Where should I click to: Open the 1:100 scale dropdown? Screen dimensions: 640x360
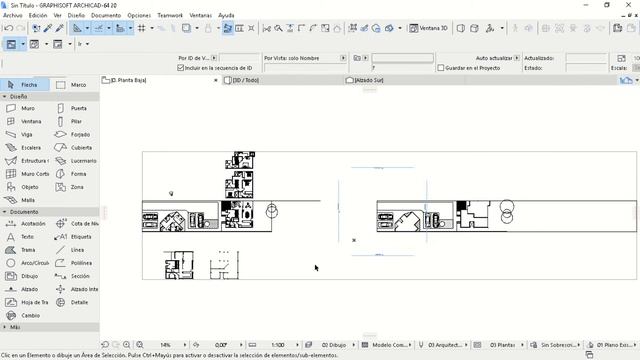tap(297, 345)
